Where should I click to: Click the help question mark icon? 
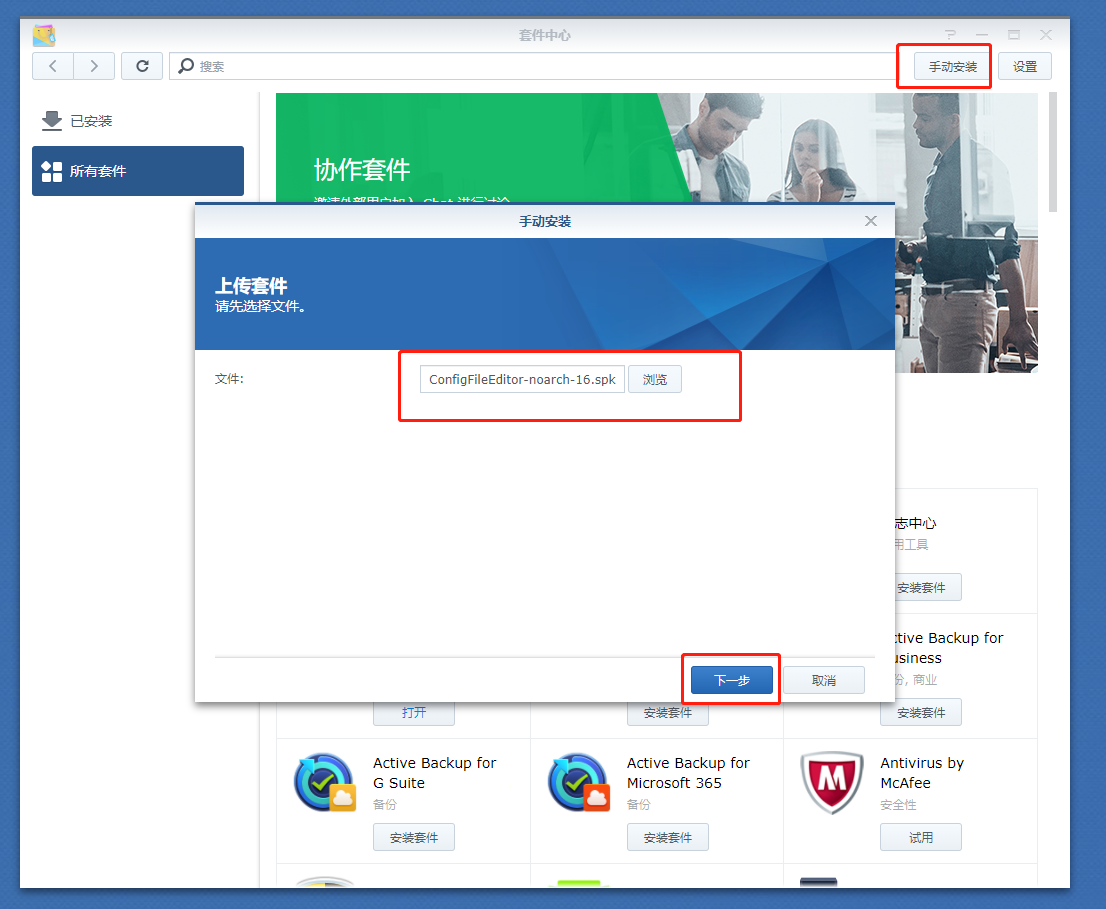coord(950,35)
